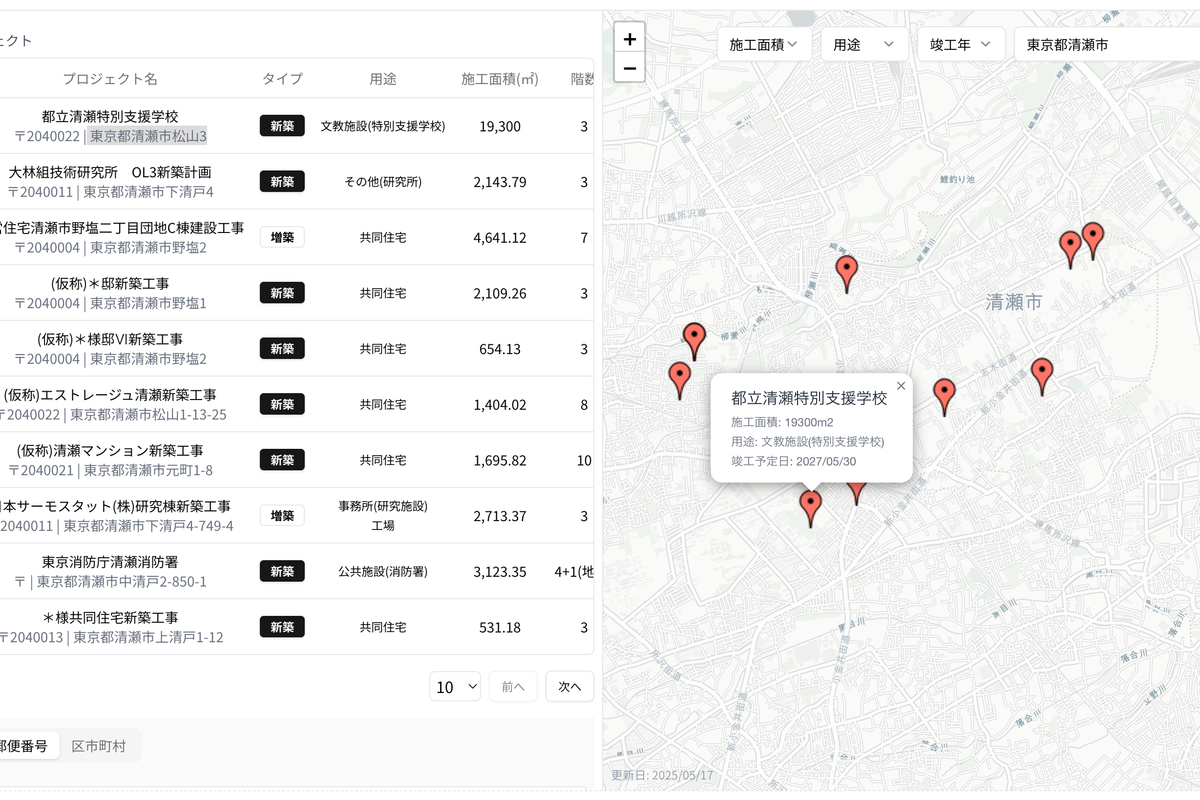
Task: Switch to the 区市町村 tab
Action: coord(99,746)
